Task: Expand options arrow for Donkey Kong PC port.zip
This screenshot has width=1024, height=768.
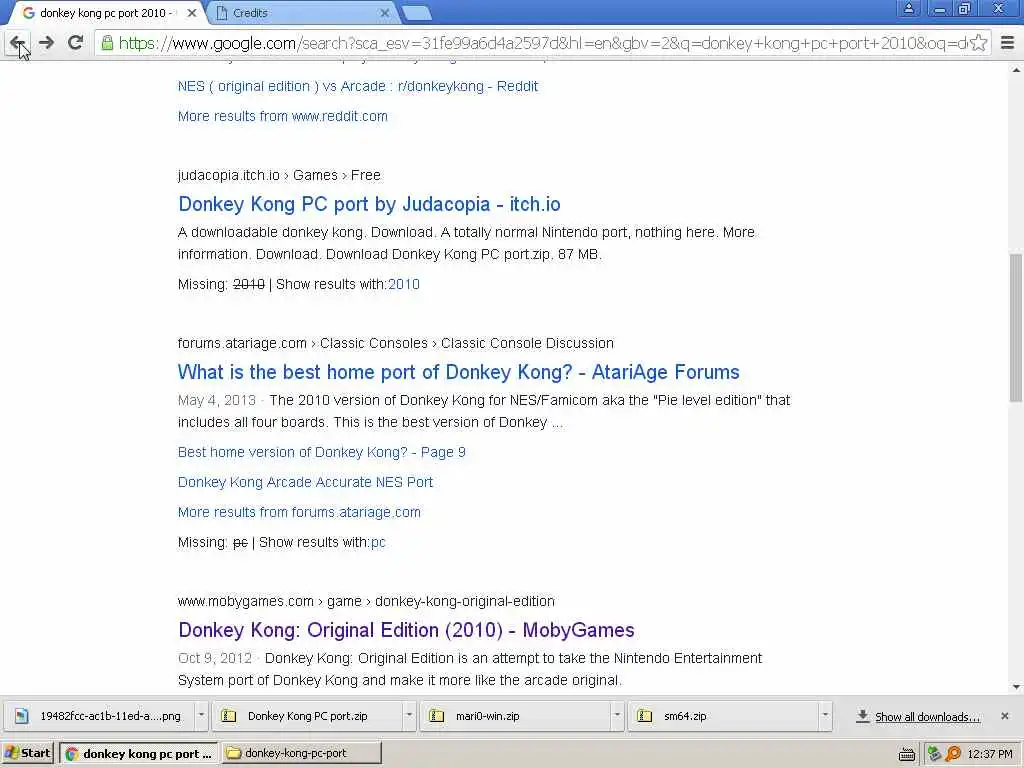Action: (x=409, y=716)
